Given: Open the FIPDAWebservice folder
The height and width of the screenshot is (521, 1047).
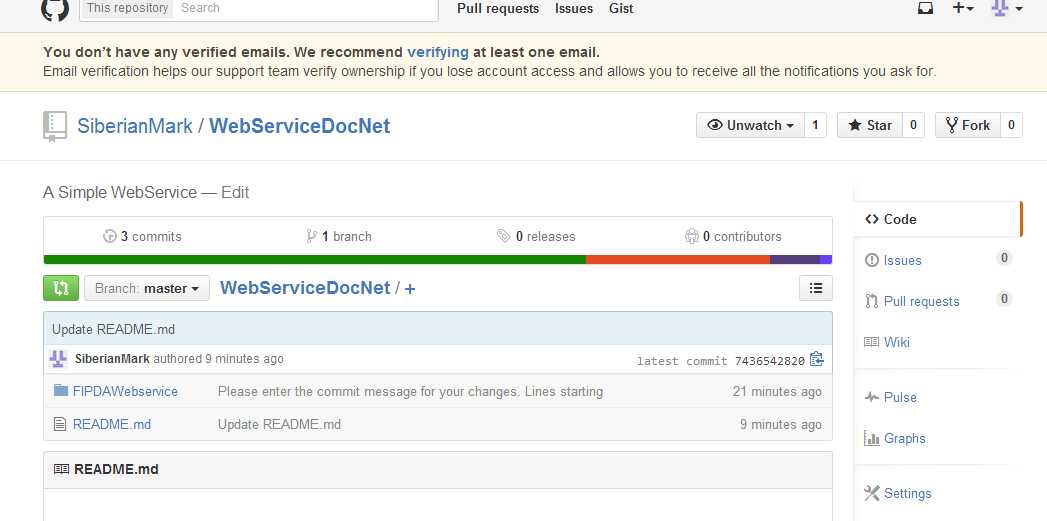Looking at the screenshot, I should click(x=126, y=391).
